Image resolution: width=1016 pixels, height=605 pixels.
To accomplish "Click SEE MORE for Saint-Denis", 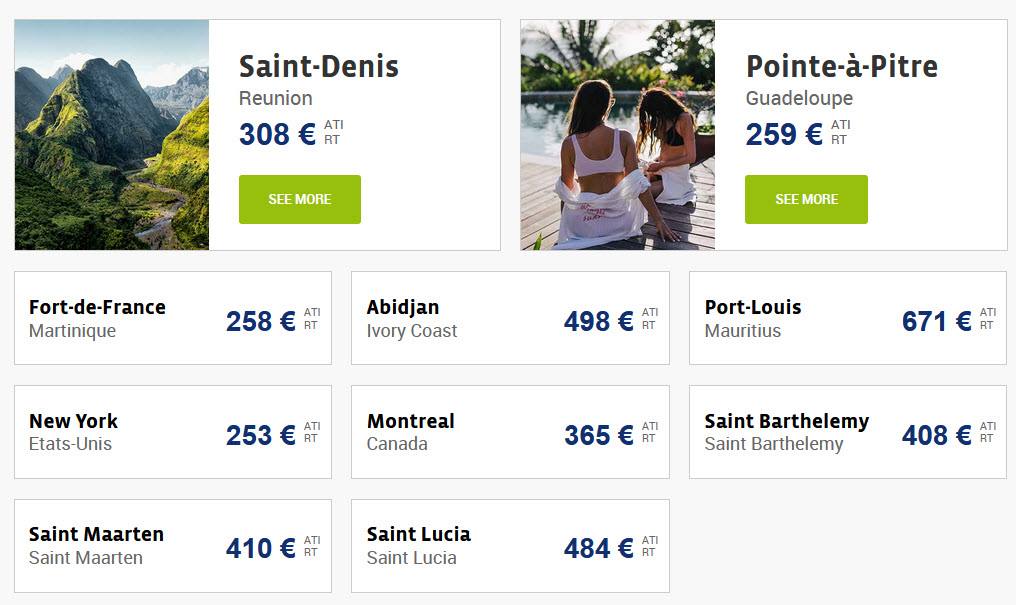I will (299, 200).
